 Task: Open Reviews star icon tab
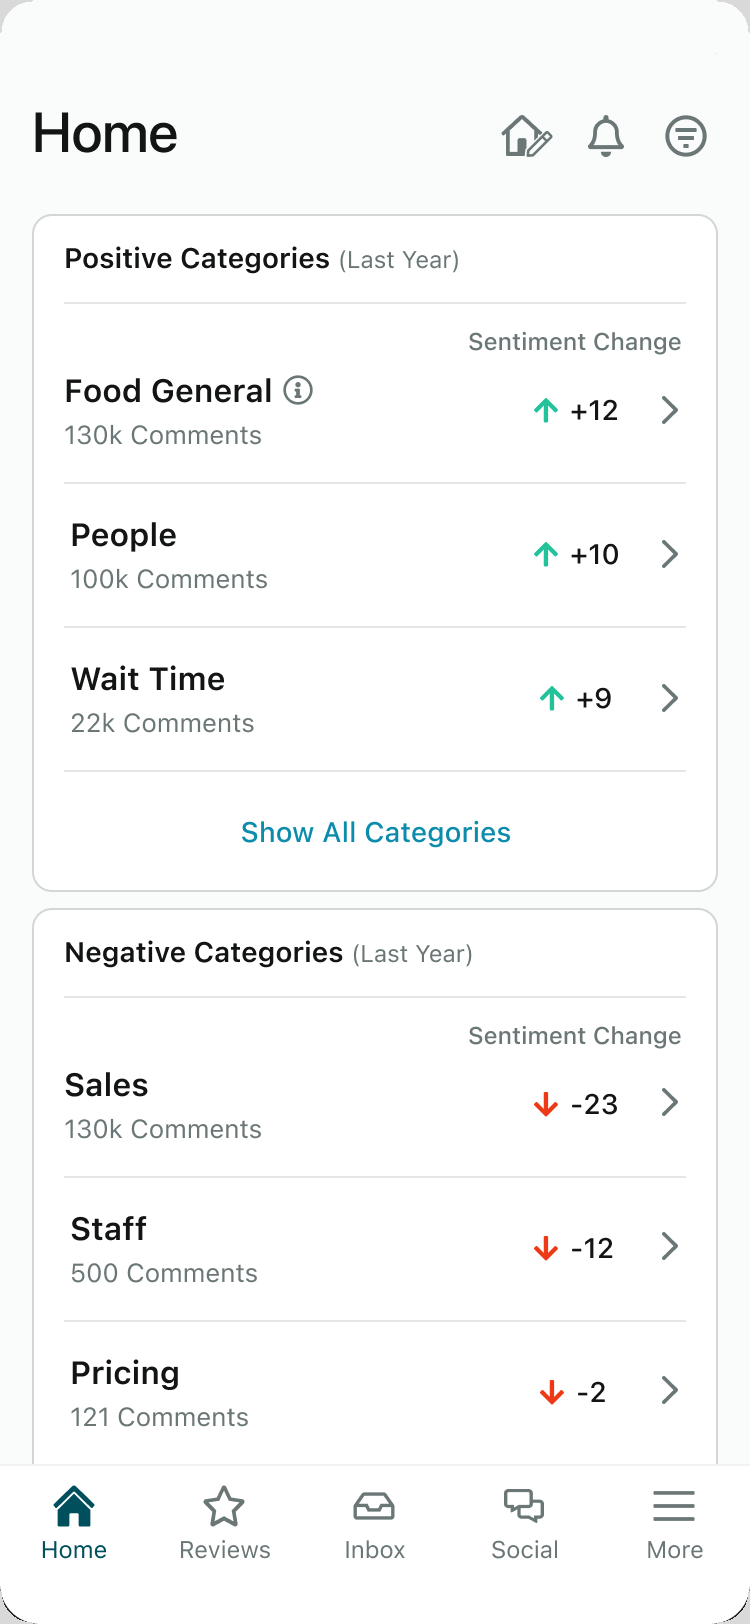coord(224,1506)
